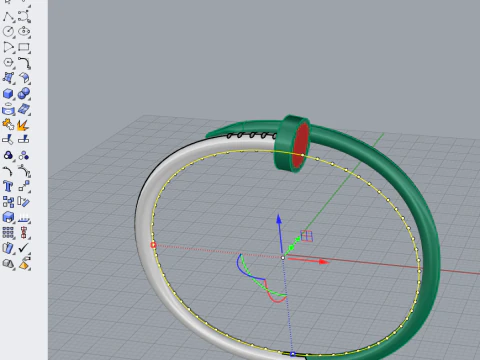This screenshot has height=360, width=480.
Task: Select the Align objects tool
Action: click(24, 233)
